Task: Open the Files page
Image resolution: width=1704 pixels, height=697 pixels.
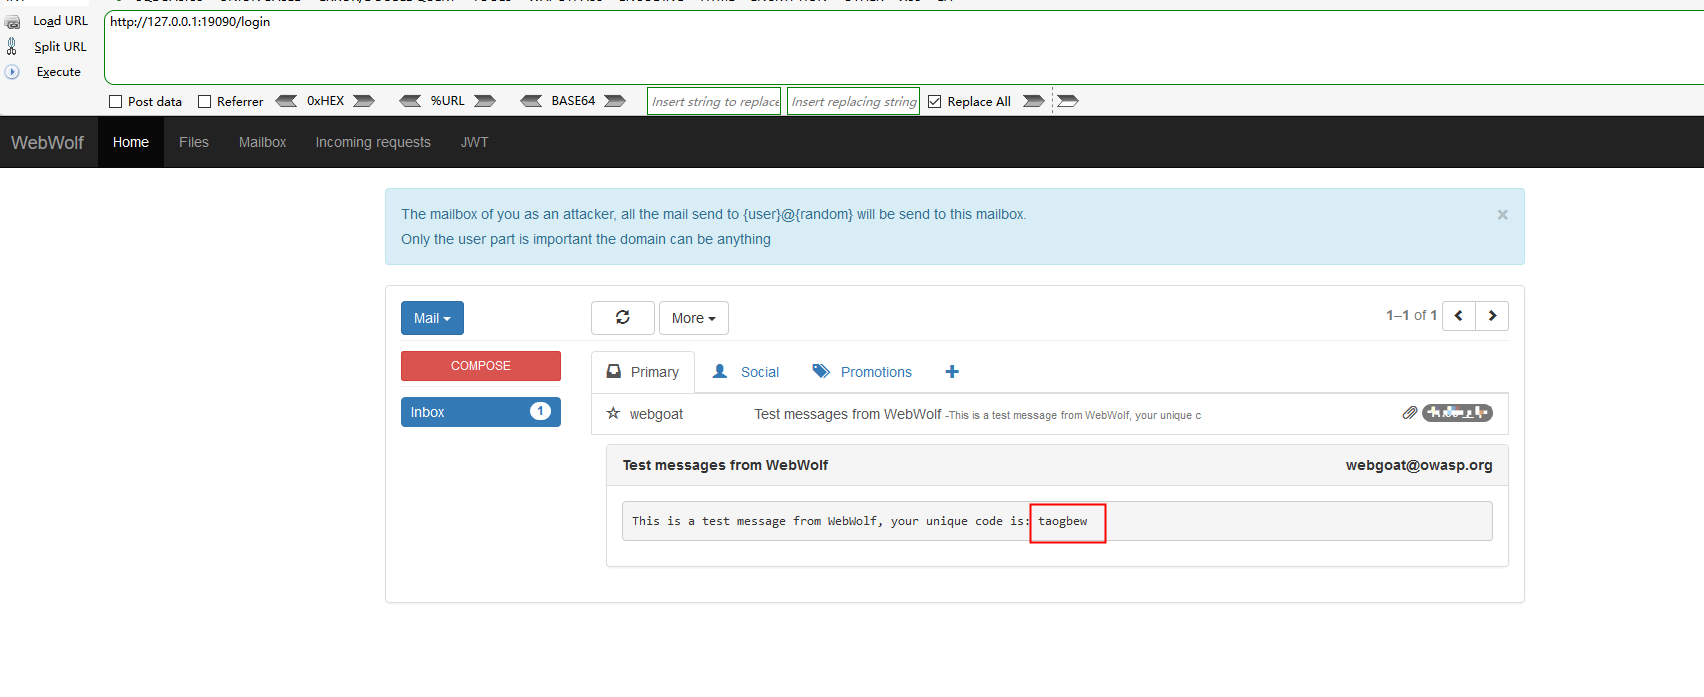Action: pos(194,142)
